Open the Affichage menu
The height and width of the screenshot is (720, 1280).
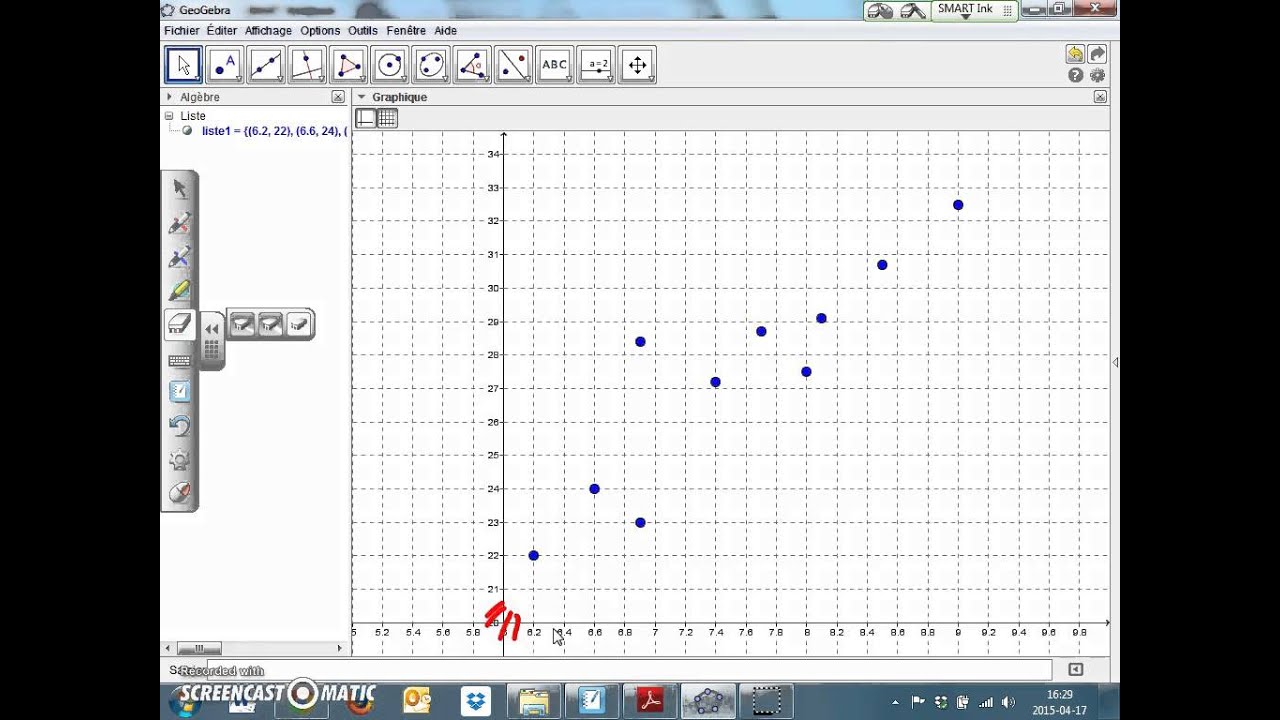pyautogui.click(x=268, y=31)
